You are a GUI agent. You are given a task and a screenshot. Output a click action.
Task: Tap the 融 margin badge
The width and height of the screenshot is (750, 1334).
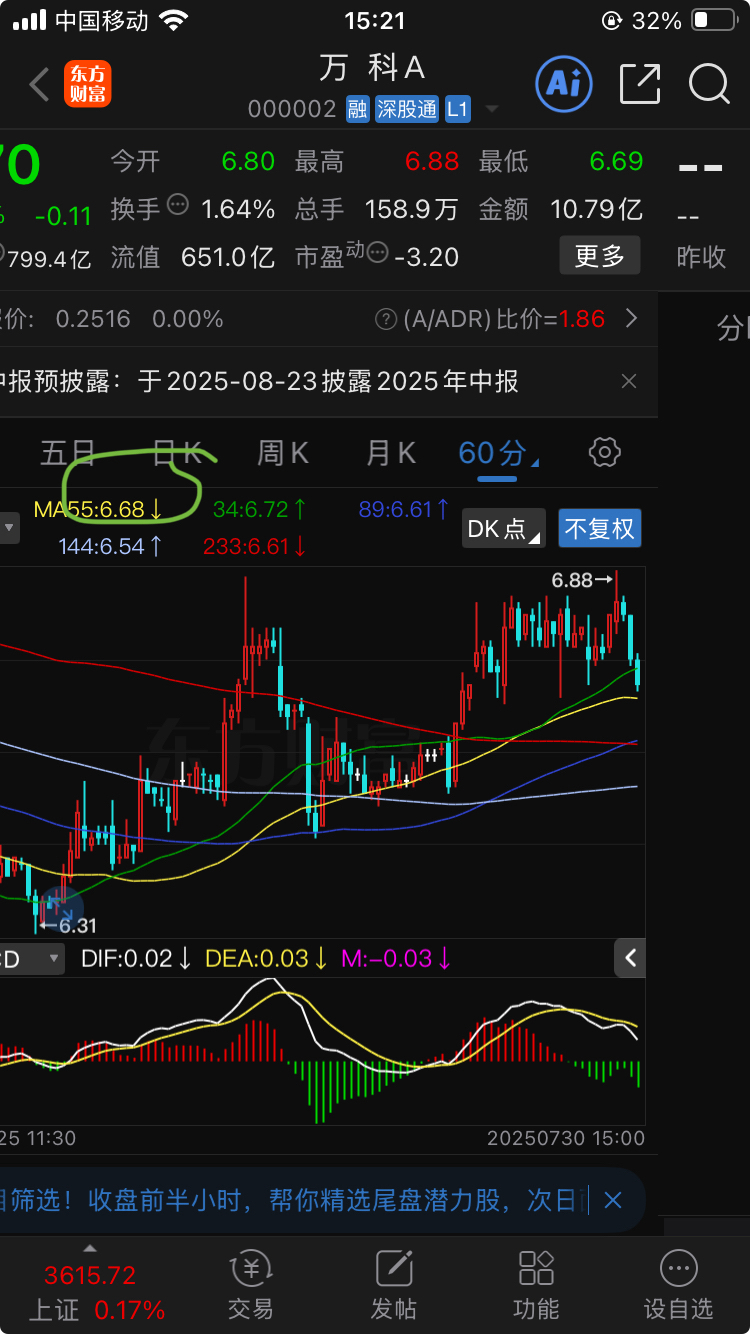358,110
